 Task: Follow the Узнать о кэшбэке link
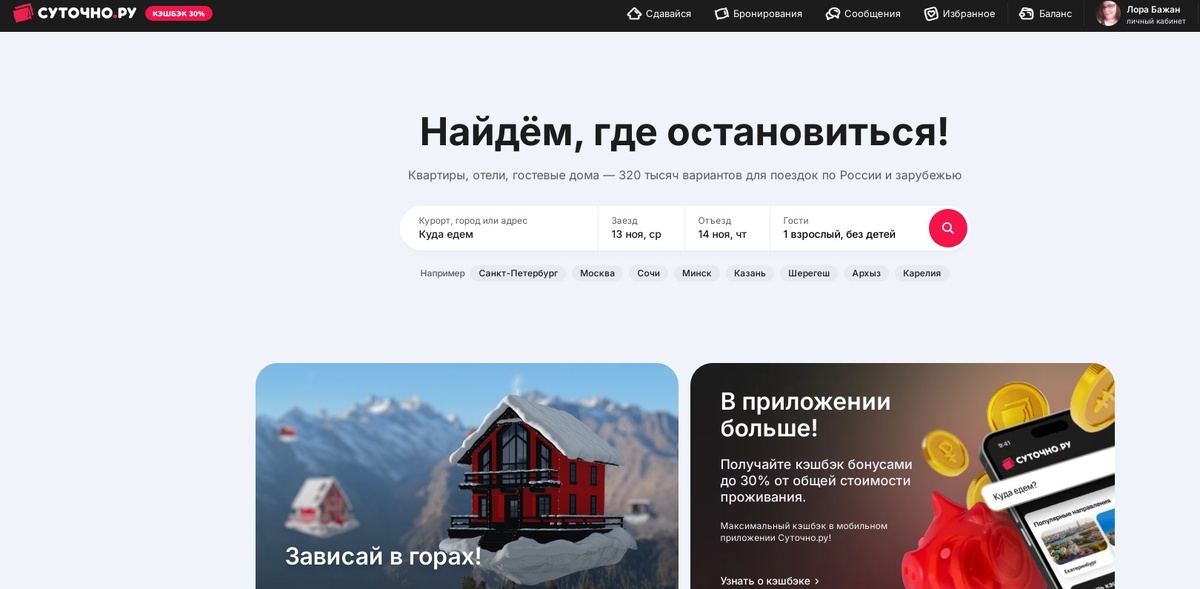coord(770,581)
